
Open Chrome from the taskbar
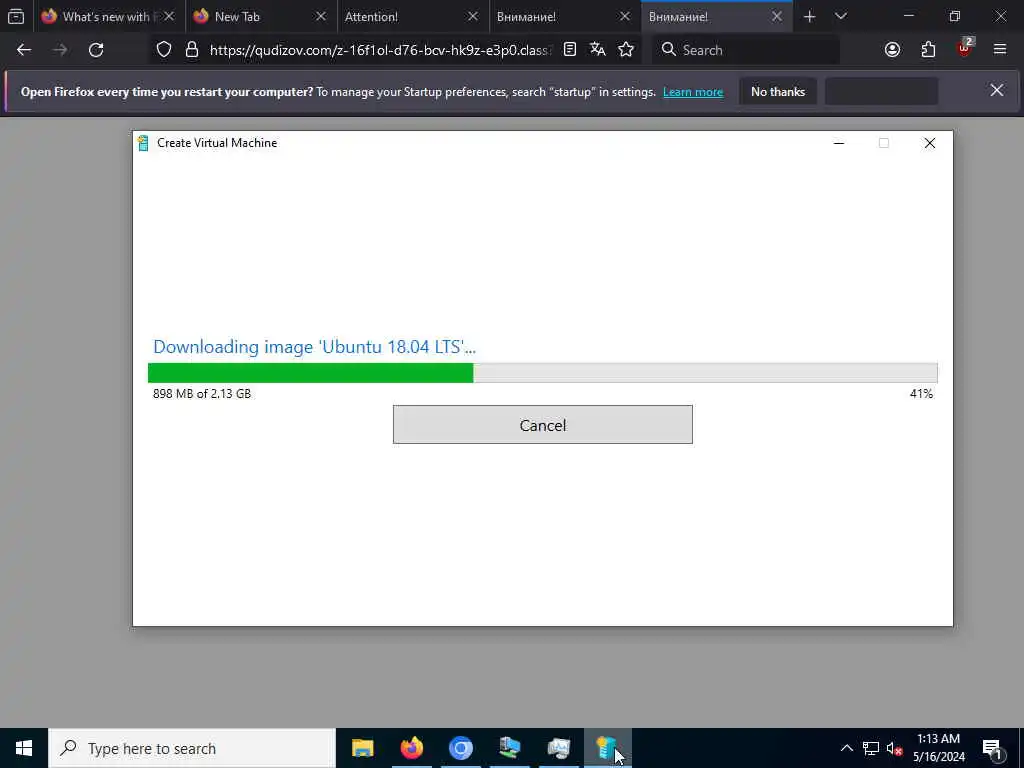tap(460, 748)
